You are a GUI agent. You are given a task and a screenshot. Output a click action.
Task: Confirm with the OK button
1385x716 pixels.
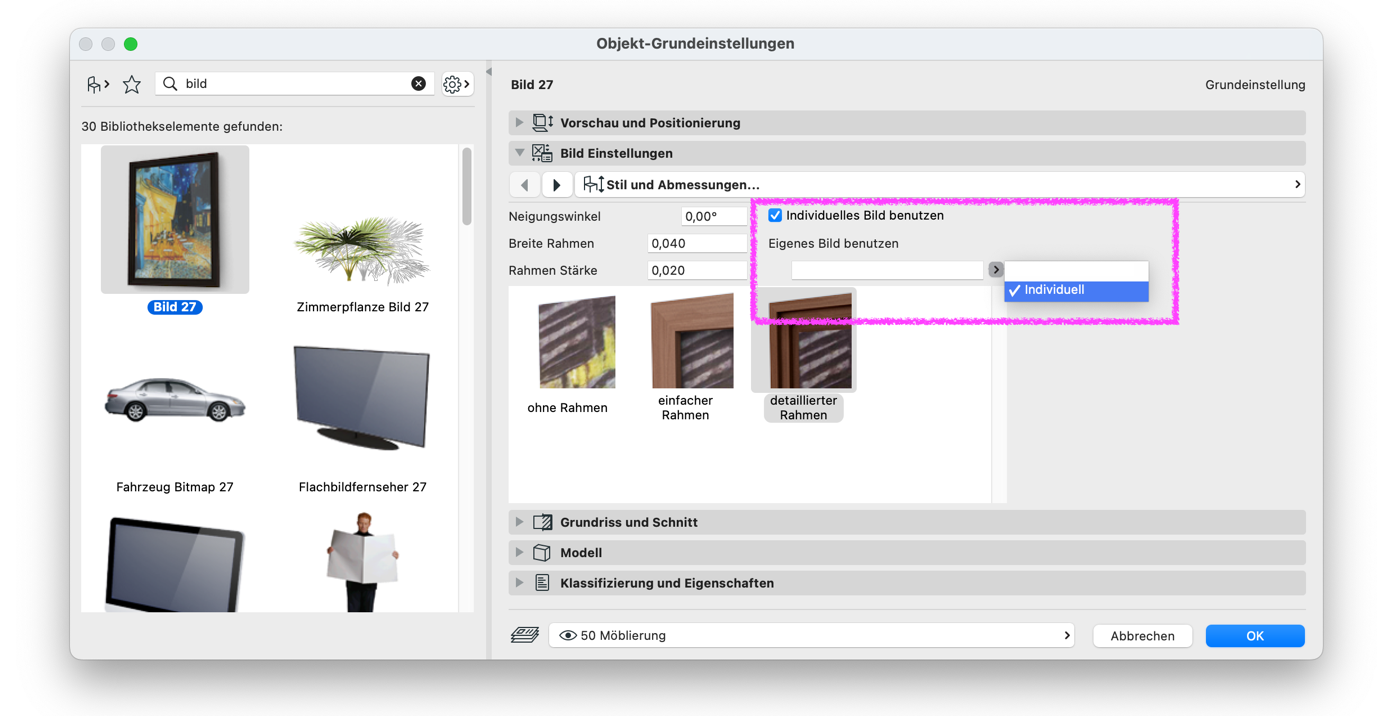pos(1255,636)
